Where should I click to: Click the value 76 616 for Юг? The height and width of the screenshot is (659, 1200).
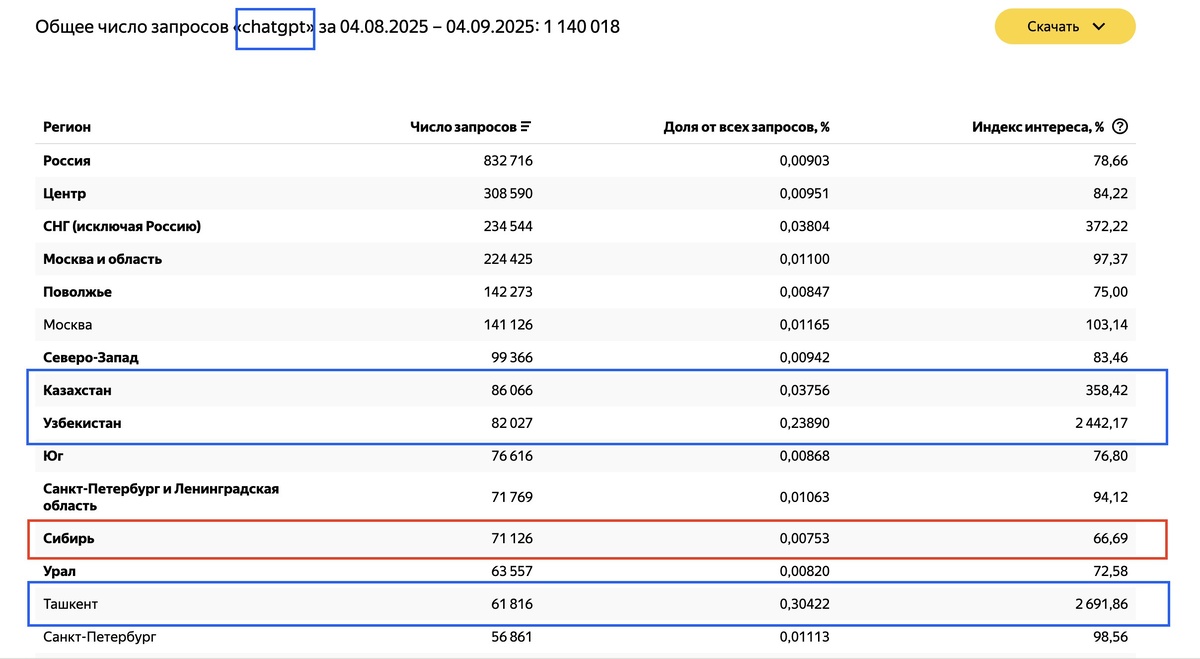click(512, 456)
